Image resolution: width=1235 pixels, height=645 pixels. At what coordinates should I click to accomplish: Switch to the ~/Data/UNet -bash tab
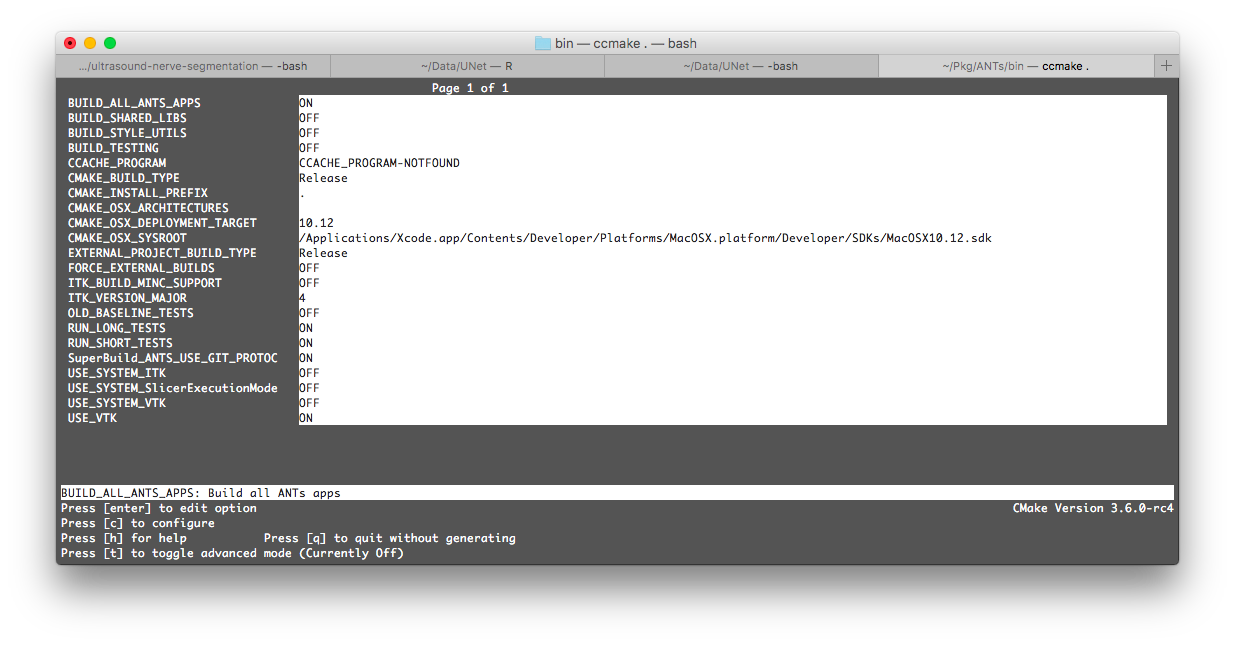pos(740,65)
